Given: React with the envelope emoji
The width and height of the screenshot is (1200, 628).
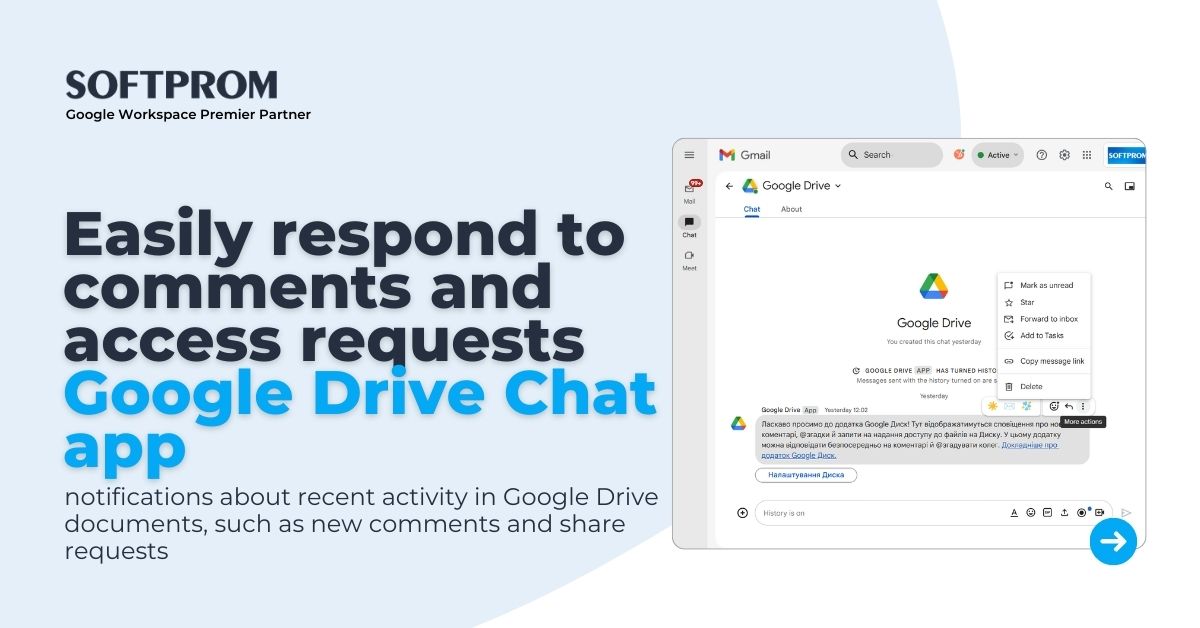Looking at the screenshot, I should click(x=1010, y=406).
